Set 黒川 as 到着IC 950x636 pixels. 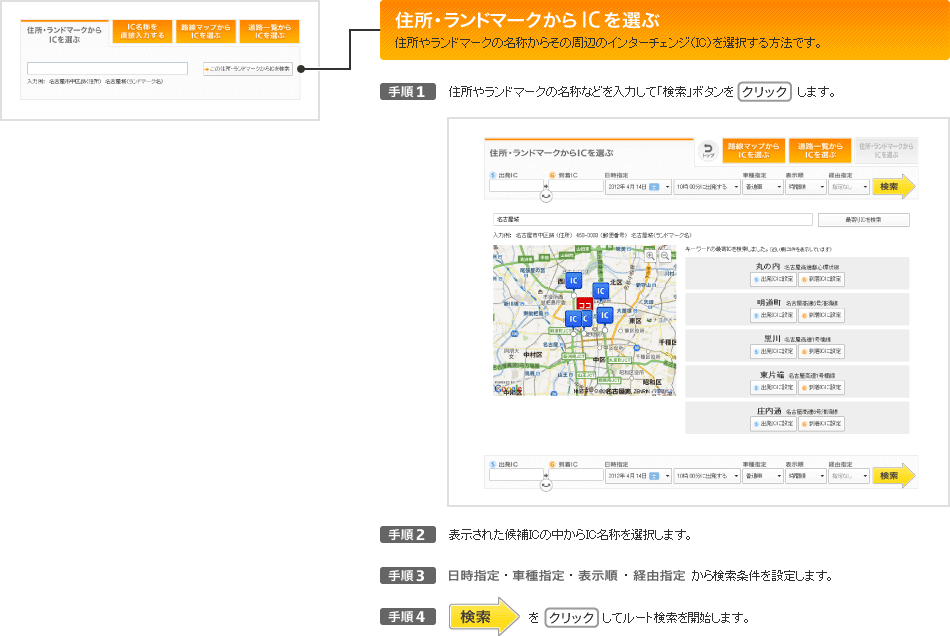(x=822, y=351)
